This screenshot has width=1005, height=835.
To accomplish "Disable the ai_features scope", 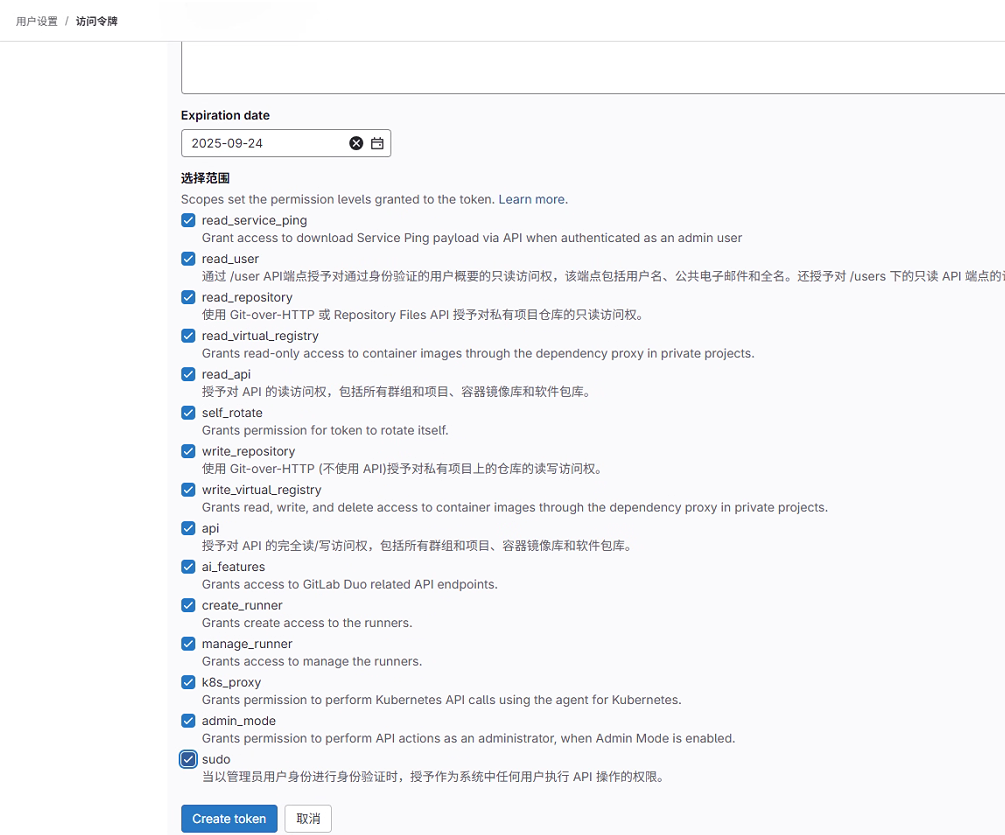I will (x=188, y=567).
